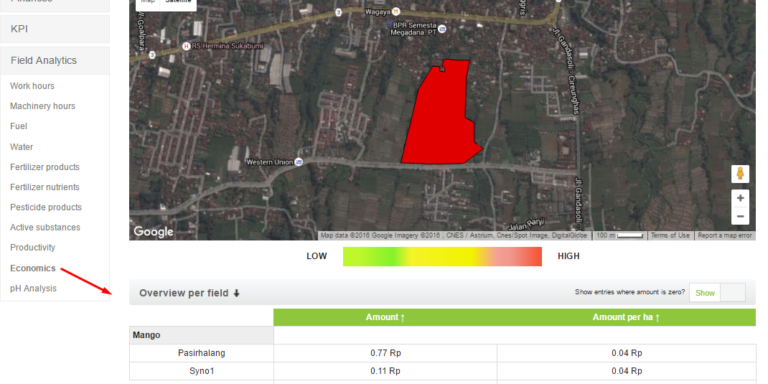This screenshot has height=384, width=768.
Task: Toggle Show entries where amount is zero
Action: click(x=717, y=292)
